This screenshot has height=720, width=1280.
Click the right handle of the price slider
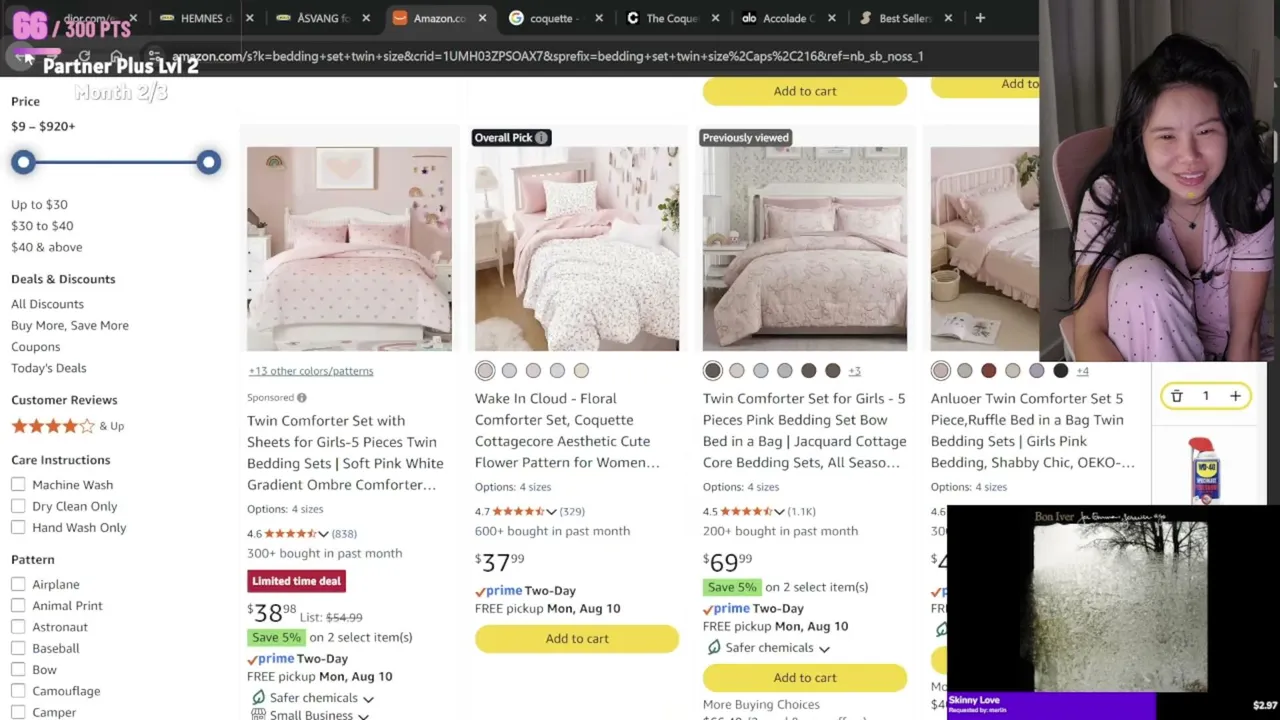coord(208,162)
